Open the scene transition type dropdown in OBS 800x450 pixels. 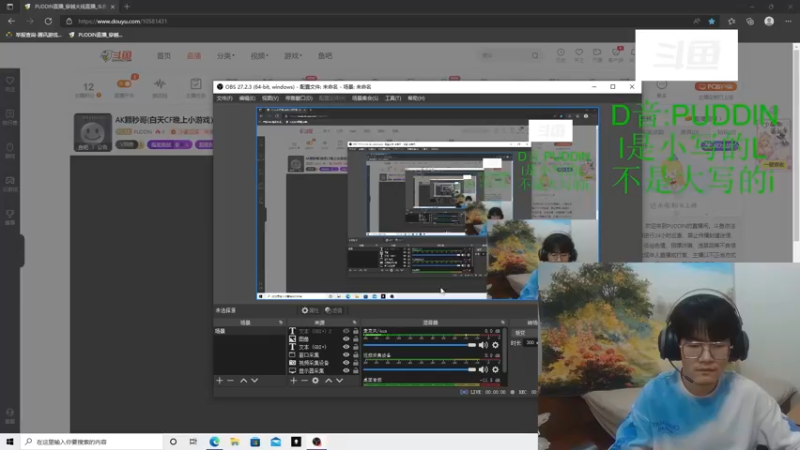(x=524, y=333)
